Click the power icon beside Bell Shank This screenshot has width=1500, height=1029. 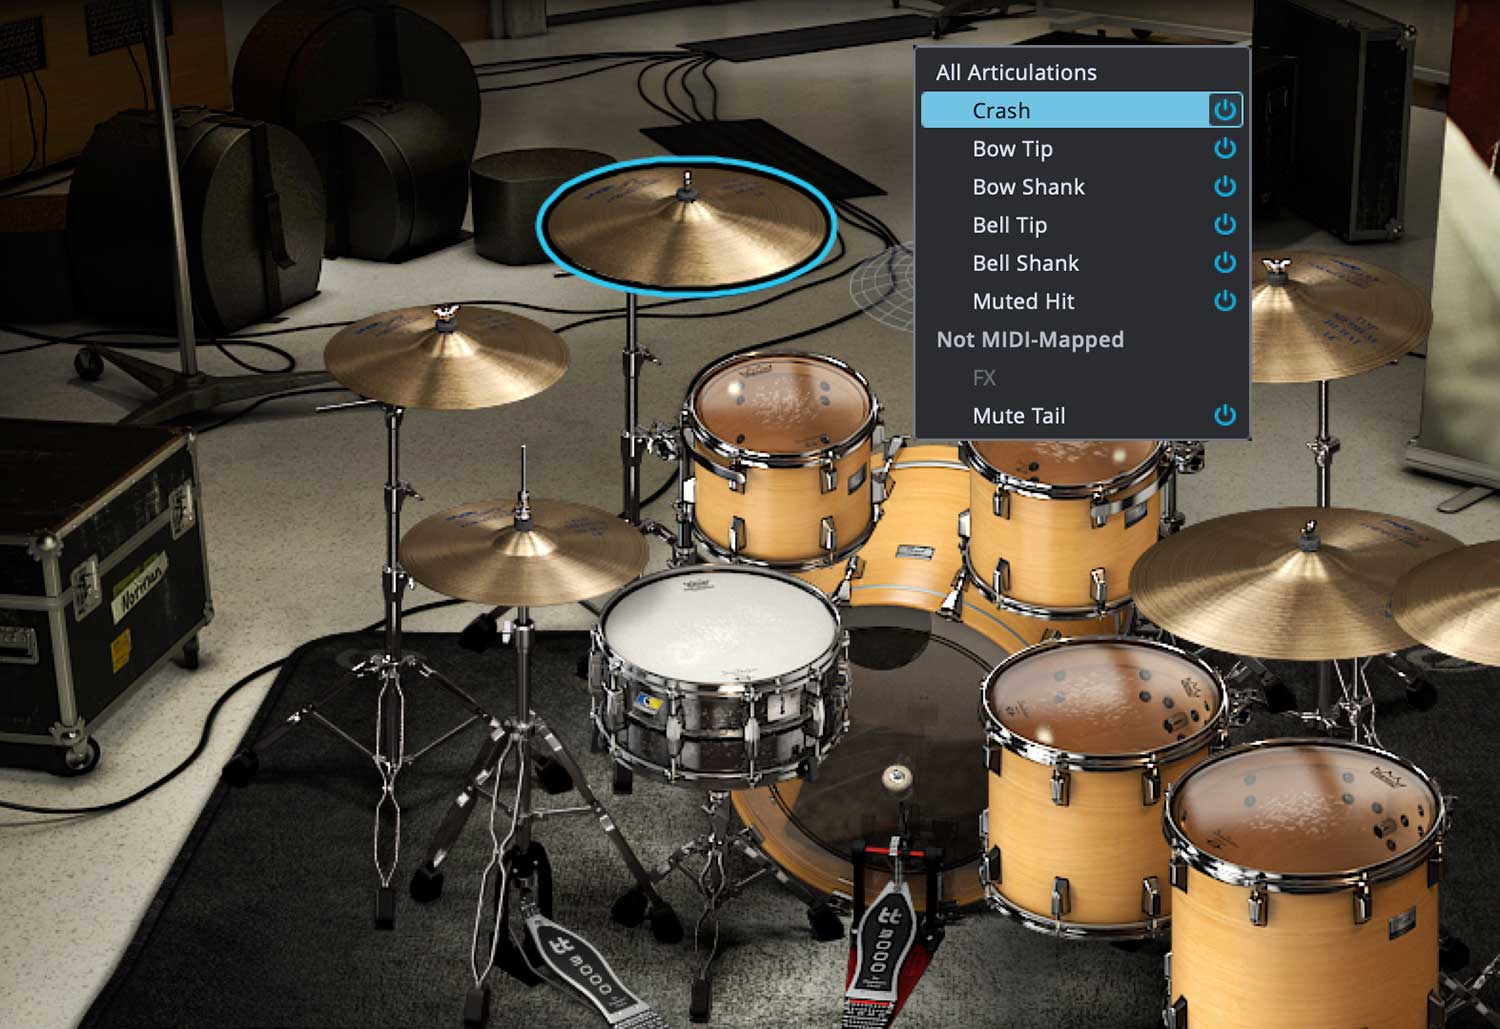pyautogui.click(x=1224, y=263)
